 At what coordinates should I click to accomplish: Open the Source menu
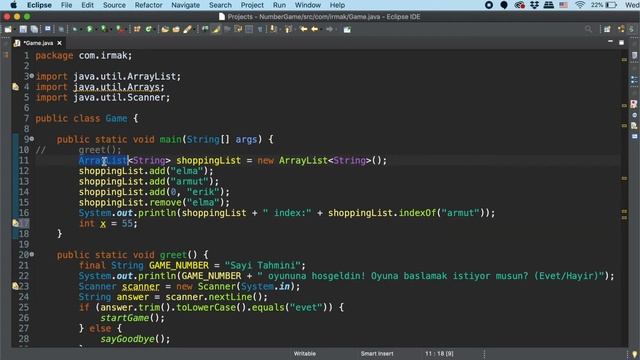point(114,5)
